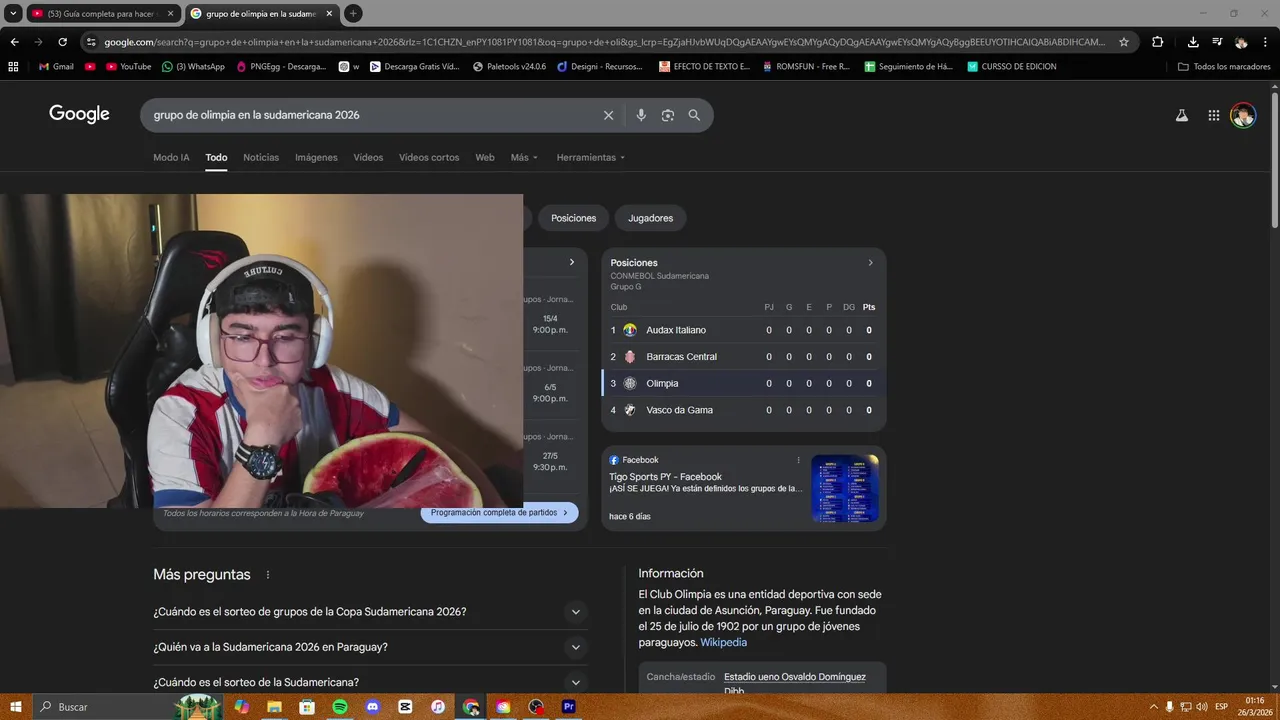Screen dimensions: 1280x720
Task: Open full standings via Posiciones chevron
Action: 870,263
